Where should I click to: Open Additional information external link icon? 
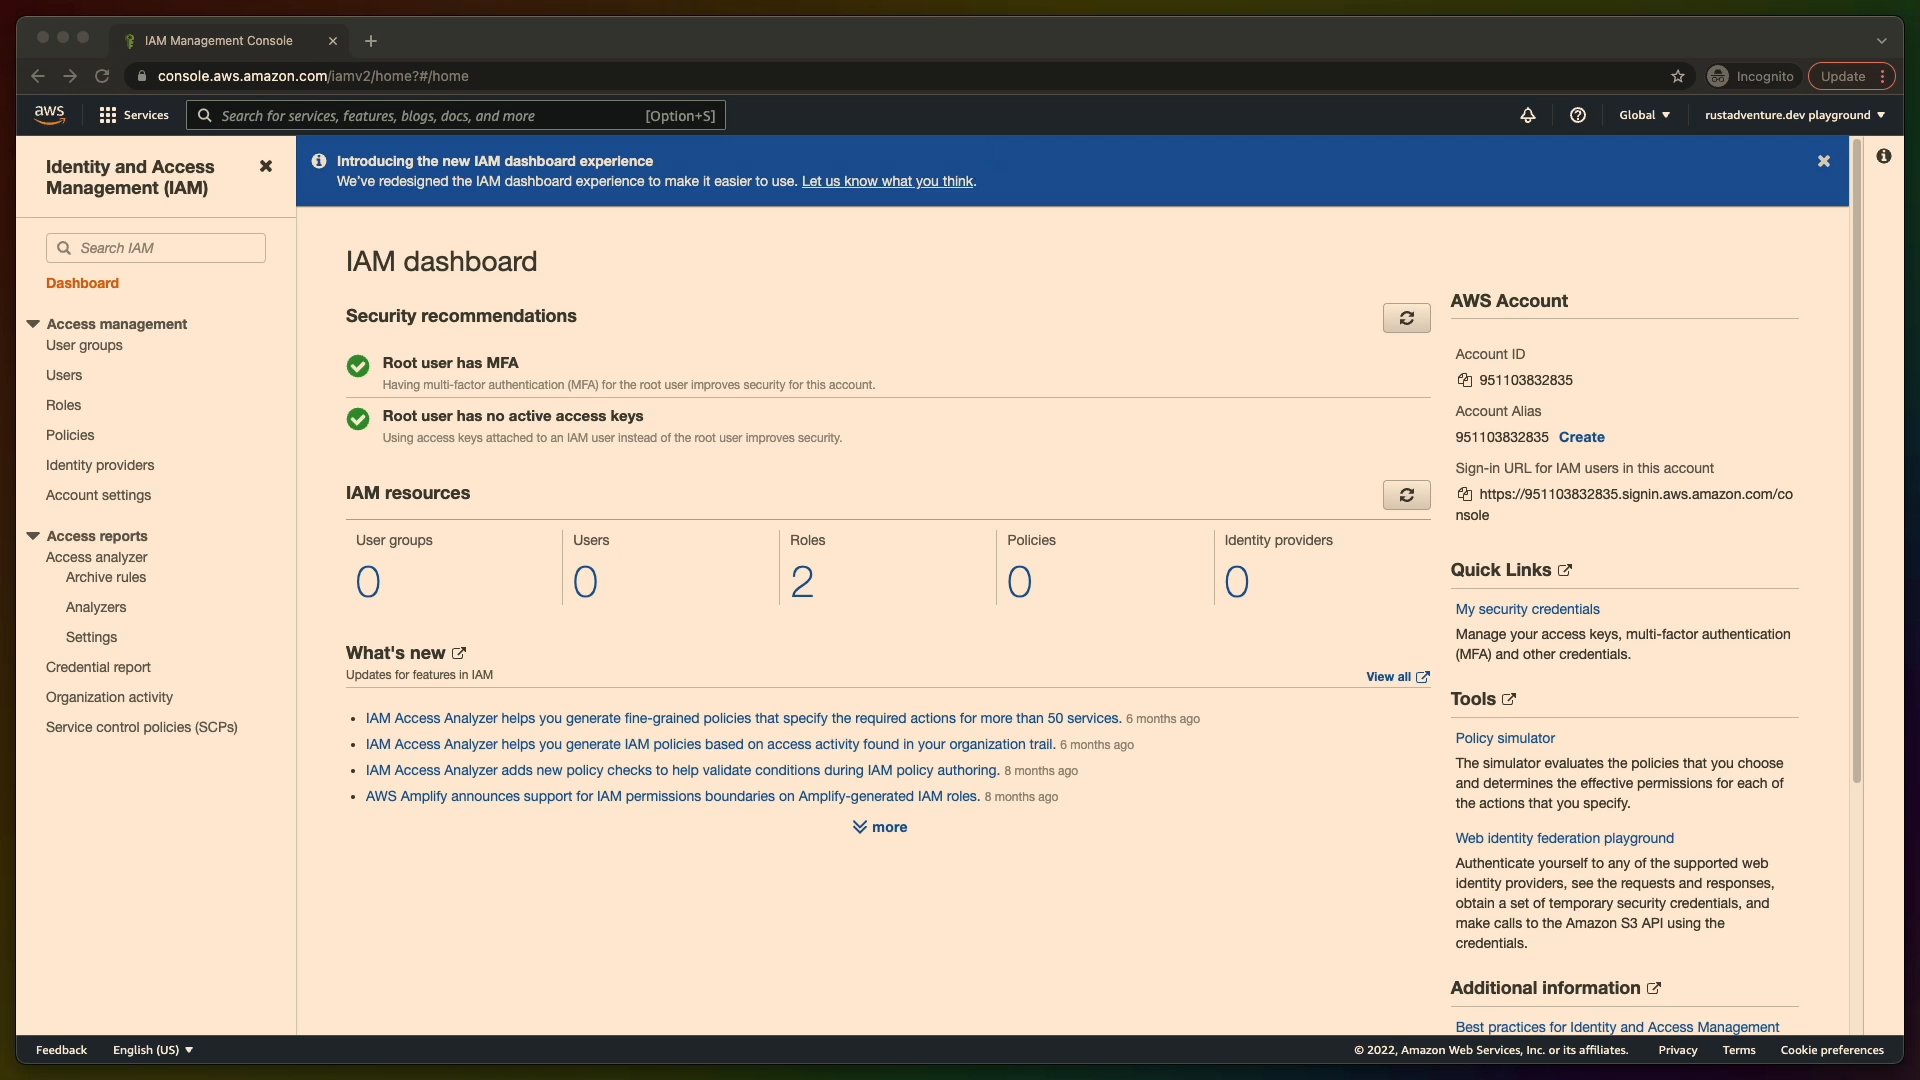pos(1653,988)
